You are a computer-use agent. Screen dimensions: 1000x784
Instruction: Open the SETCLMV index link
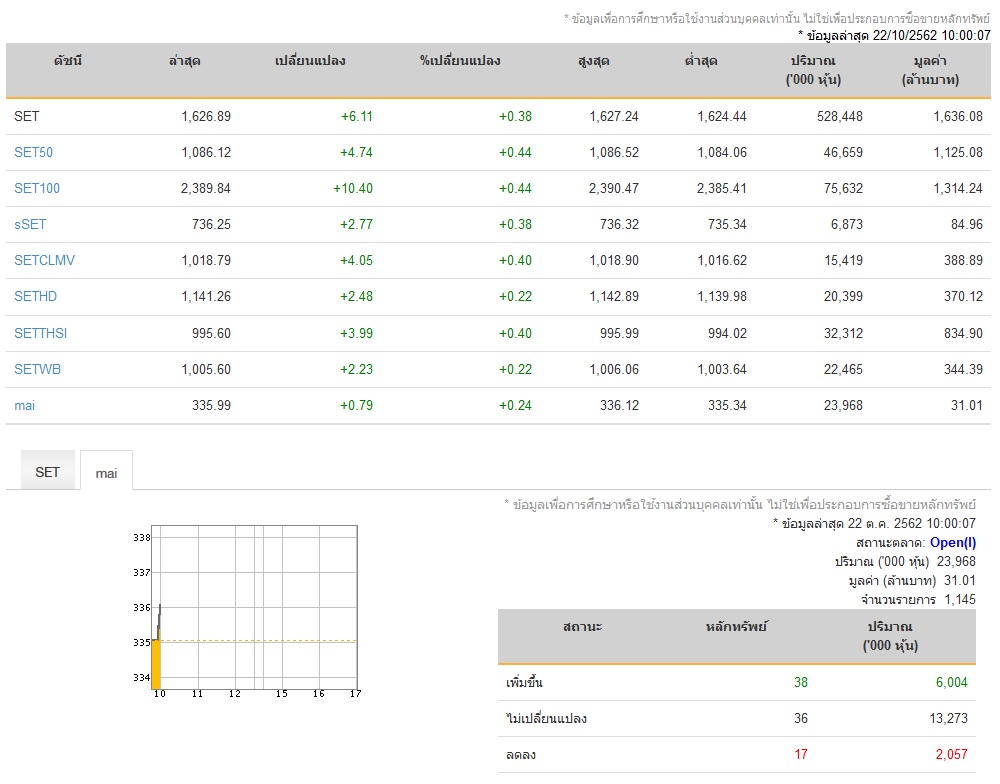pyautogui.click(x=44, y=260)
